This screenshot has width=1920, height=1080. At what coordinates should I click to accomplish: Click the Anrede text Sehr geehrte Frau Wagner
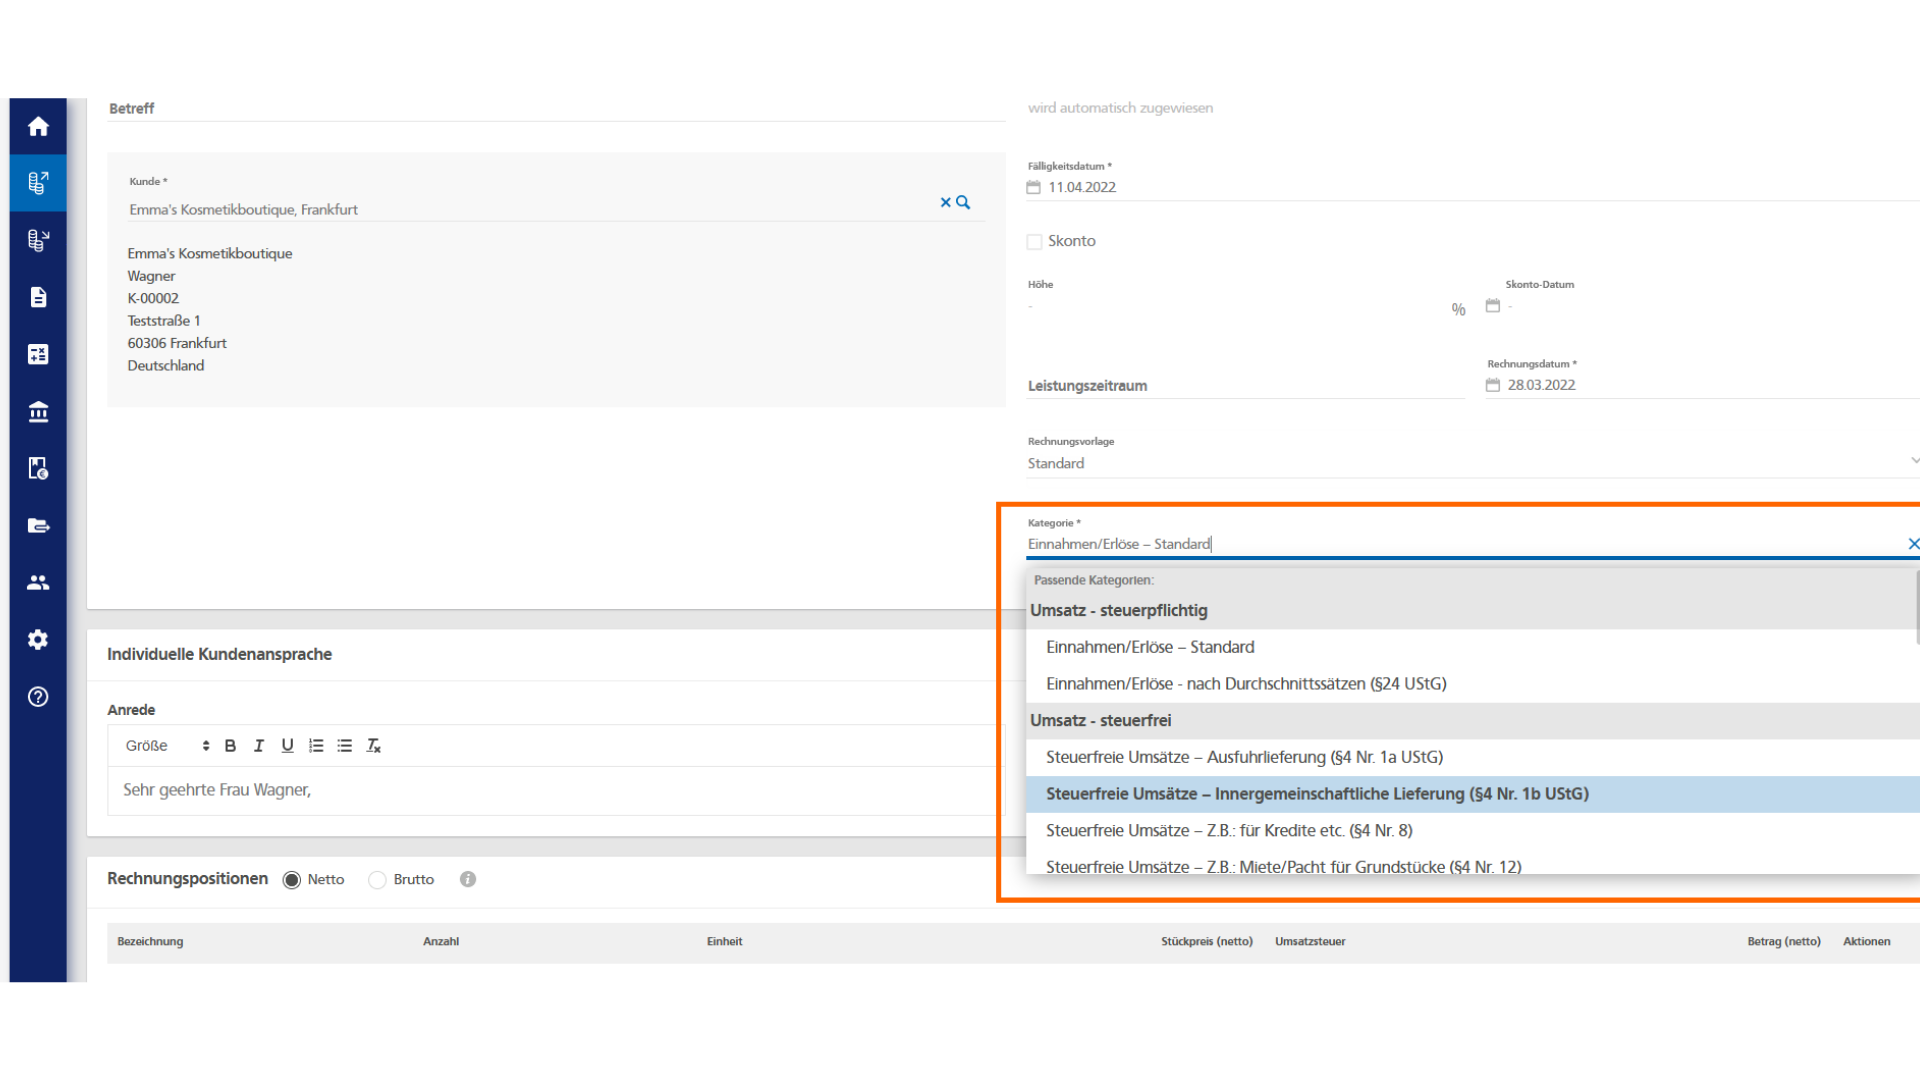click(217, 790)
